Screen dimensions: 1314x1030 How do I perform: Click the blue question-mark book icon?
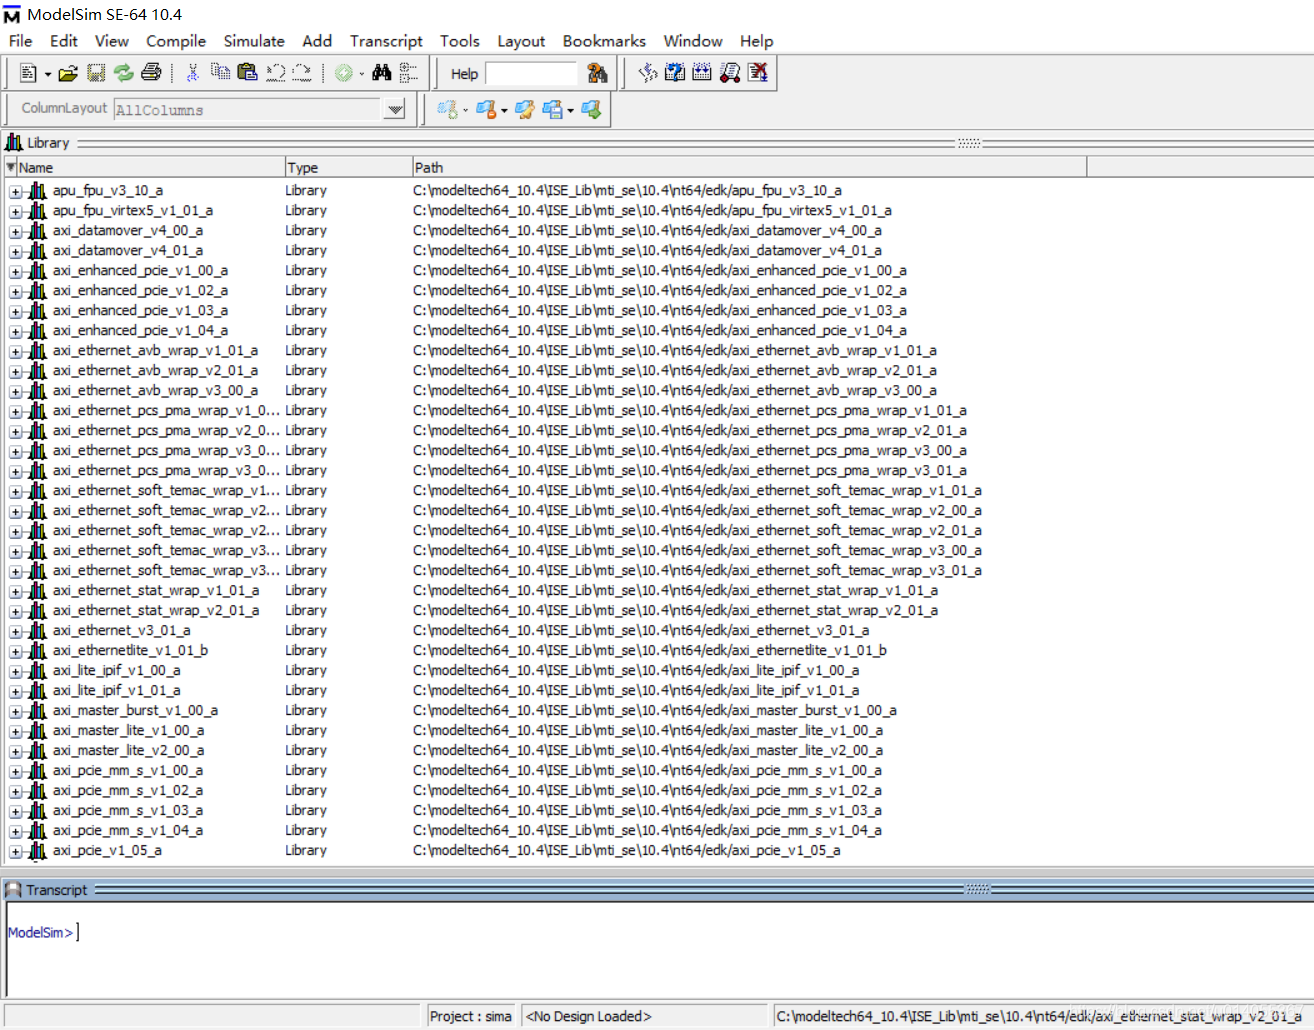pos(675,73)
